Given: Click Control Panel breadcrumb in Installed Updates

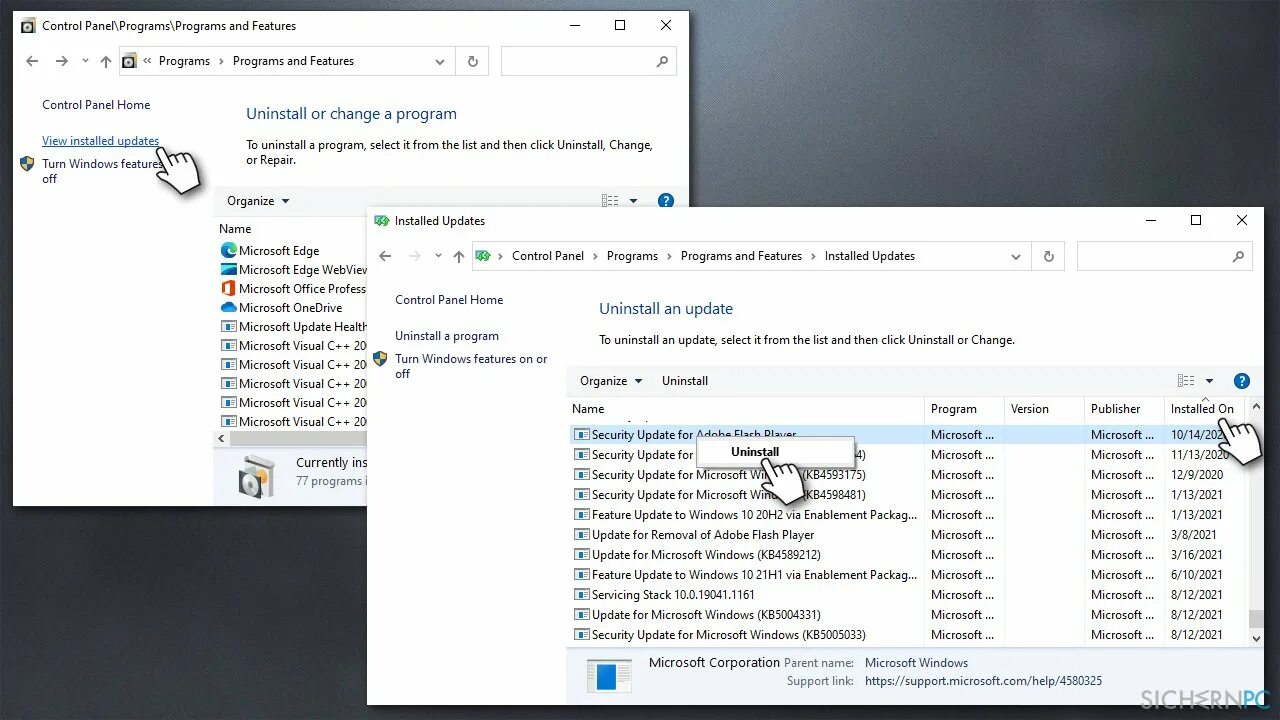Looking at the screenshot, I should click(548, 256).
